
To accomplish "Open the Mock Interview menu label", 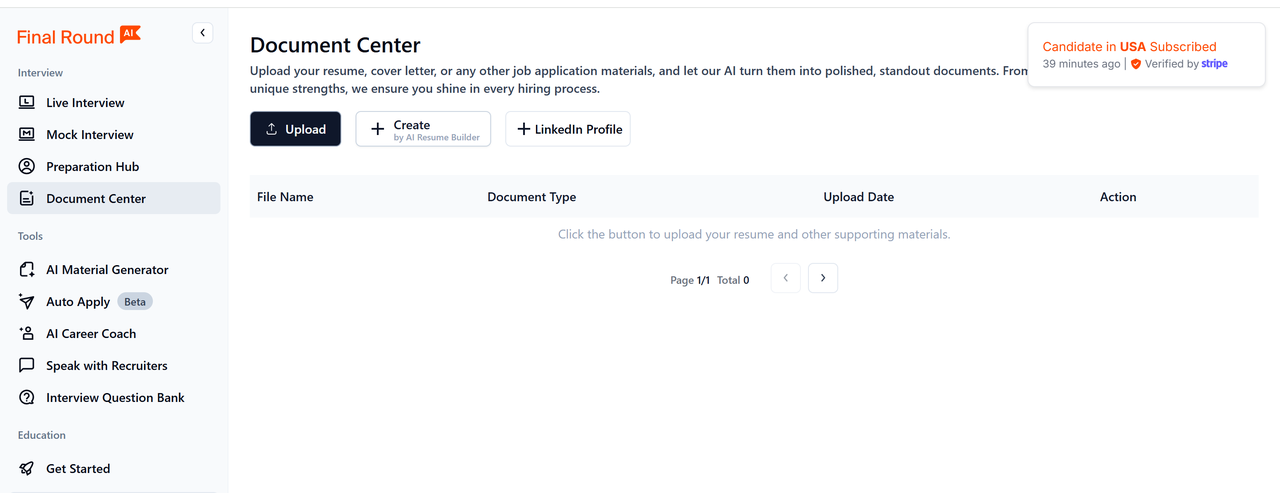I will pyautogui.click(x=90, y=135).
